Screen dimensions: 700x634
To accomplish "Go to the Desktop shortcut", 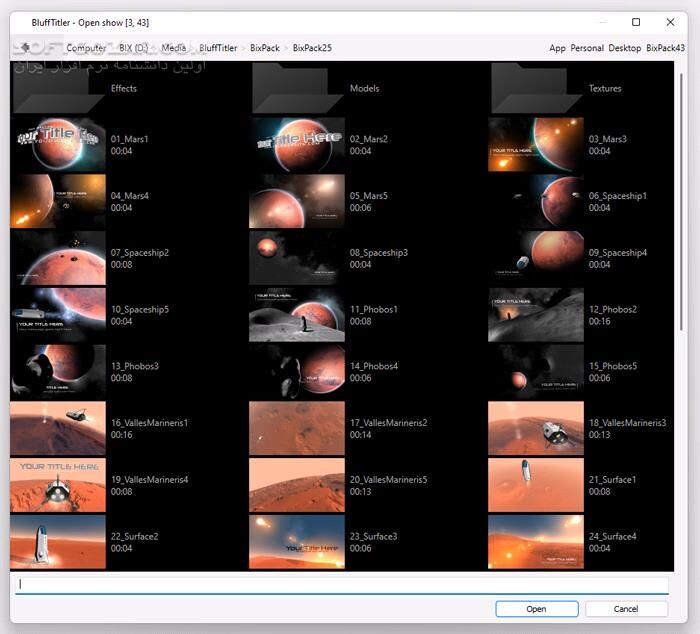I will 624,48.
